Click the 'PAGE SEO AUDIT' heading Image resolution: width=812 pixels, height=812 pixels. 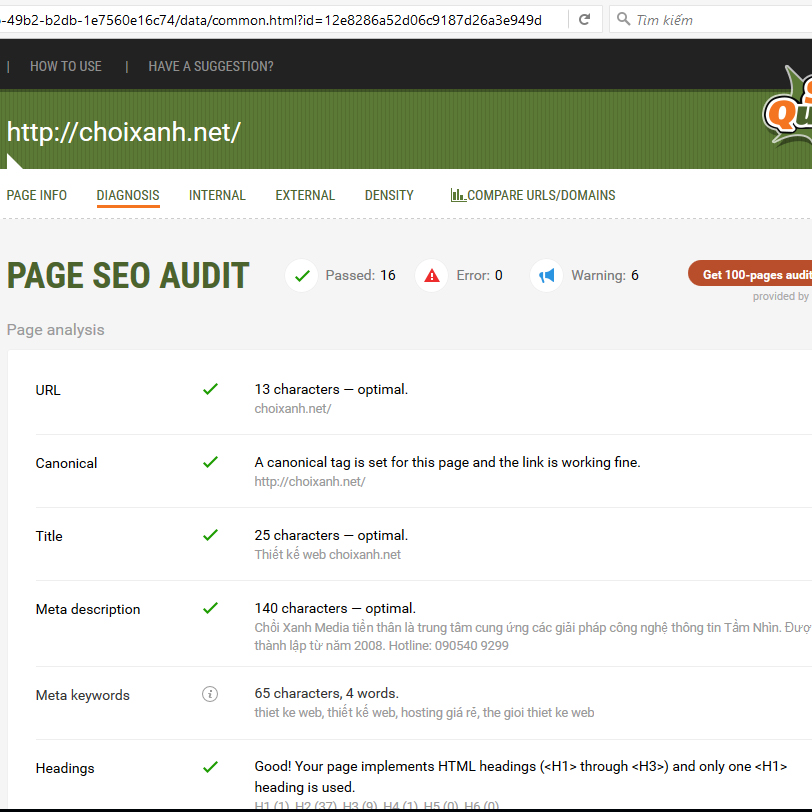(x=128, y=276)
